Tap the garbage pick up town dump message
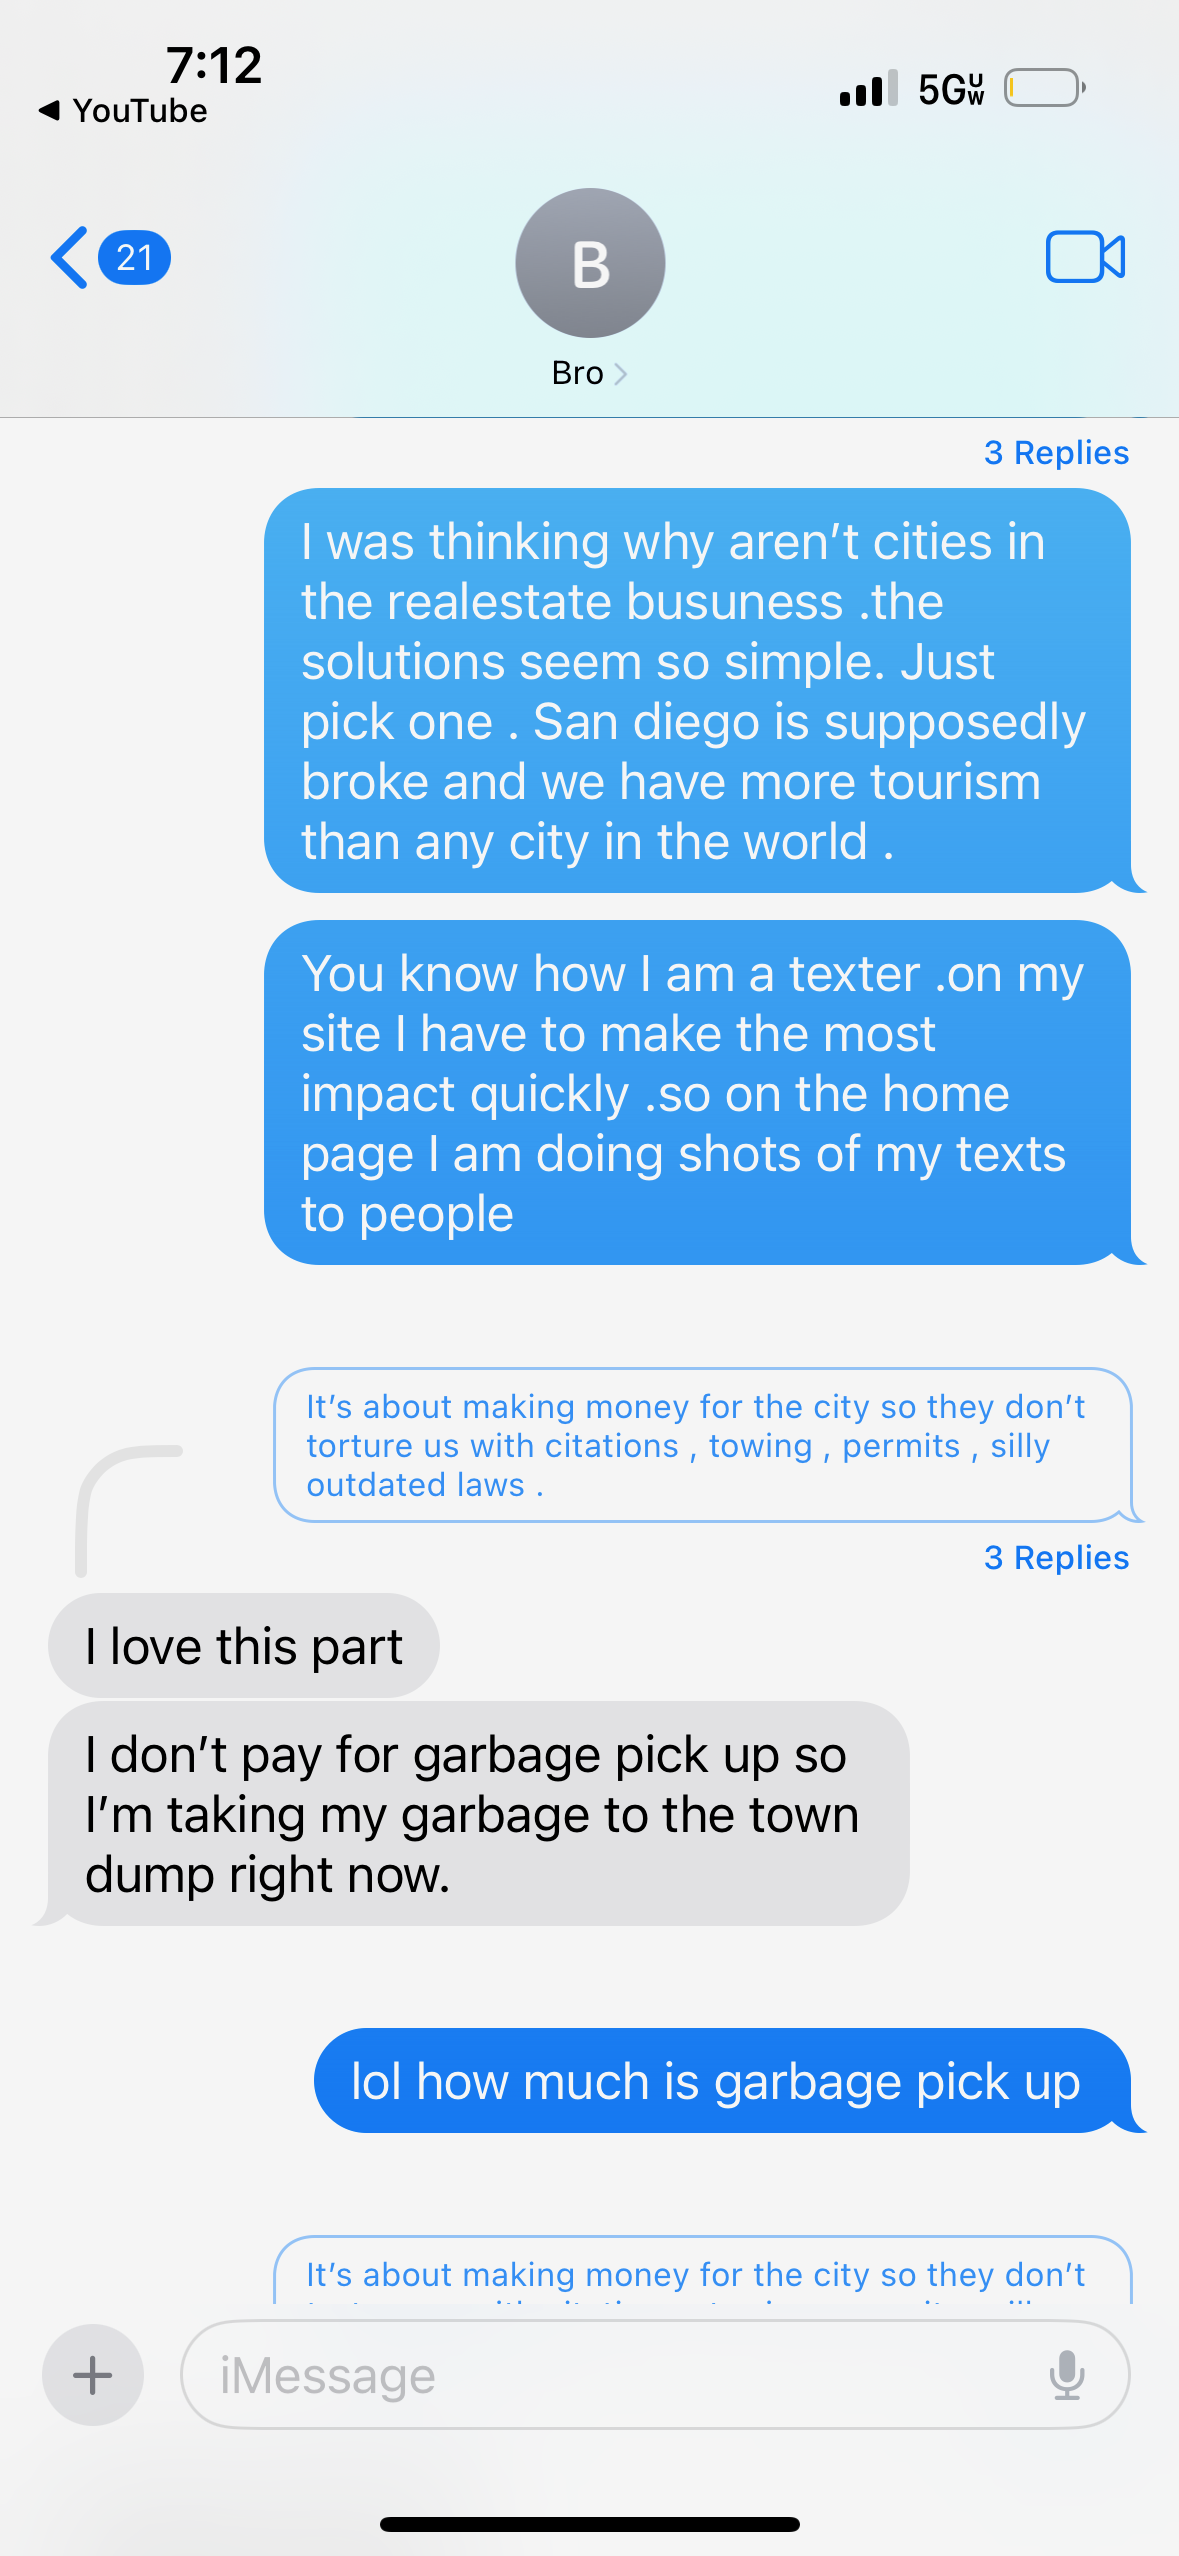This screenshot has height=2556, width=1179. coord(478,1814)
